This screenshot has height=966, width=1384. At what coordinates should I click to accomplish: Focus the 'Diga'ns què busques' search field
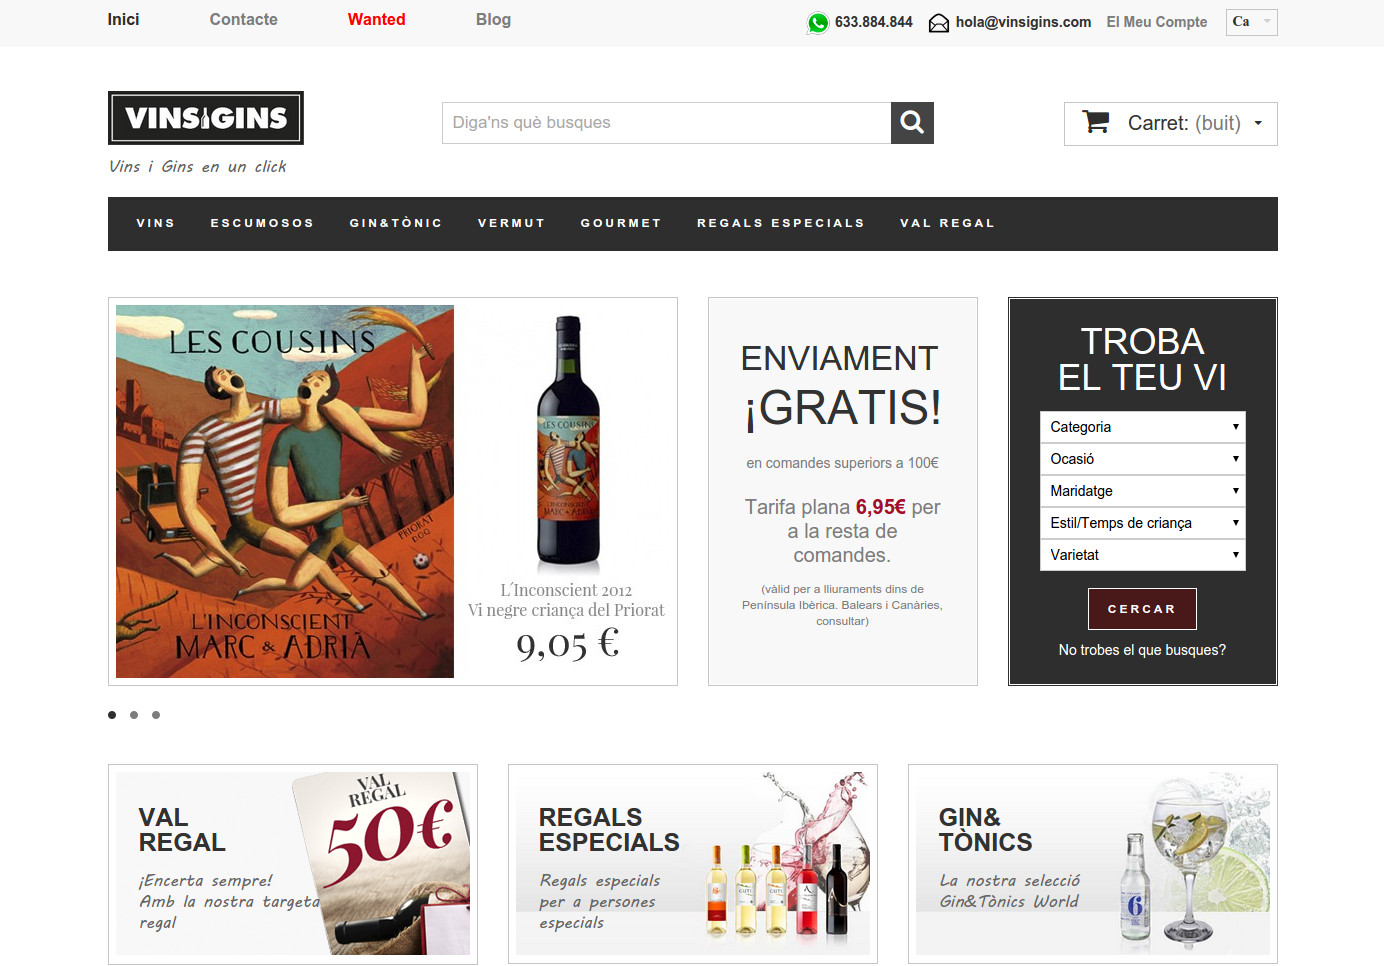(x=666, y=123)
